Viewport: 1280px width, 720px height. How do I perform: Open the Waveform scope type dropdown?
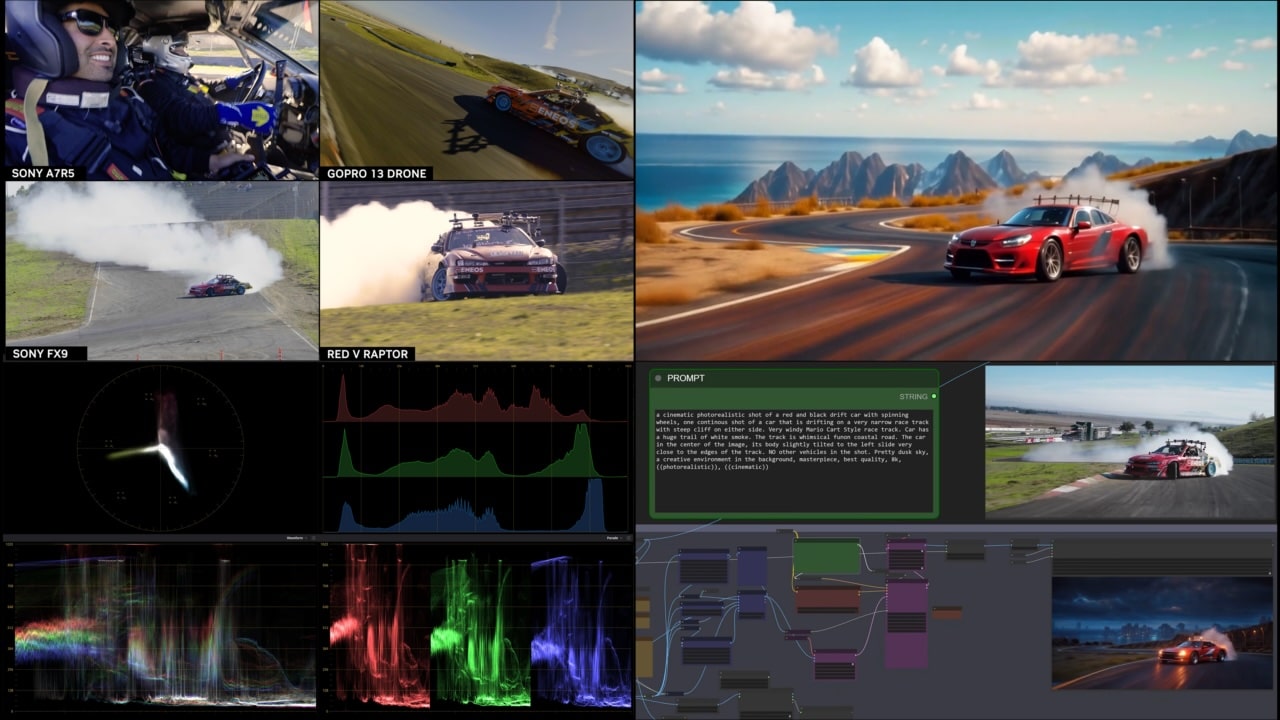(295, 536)
